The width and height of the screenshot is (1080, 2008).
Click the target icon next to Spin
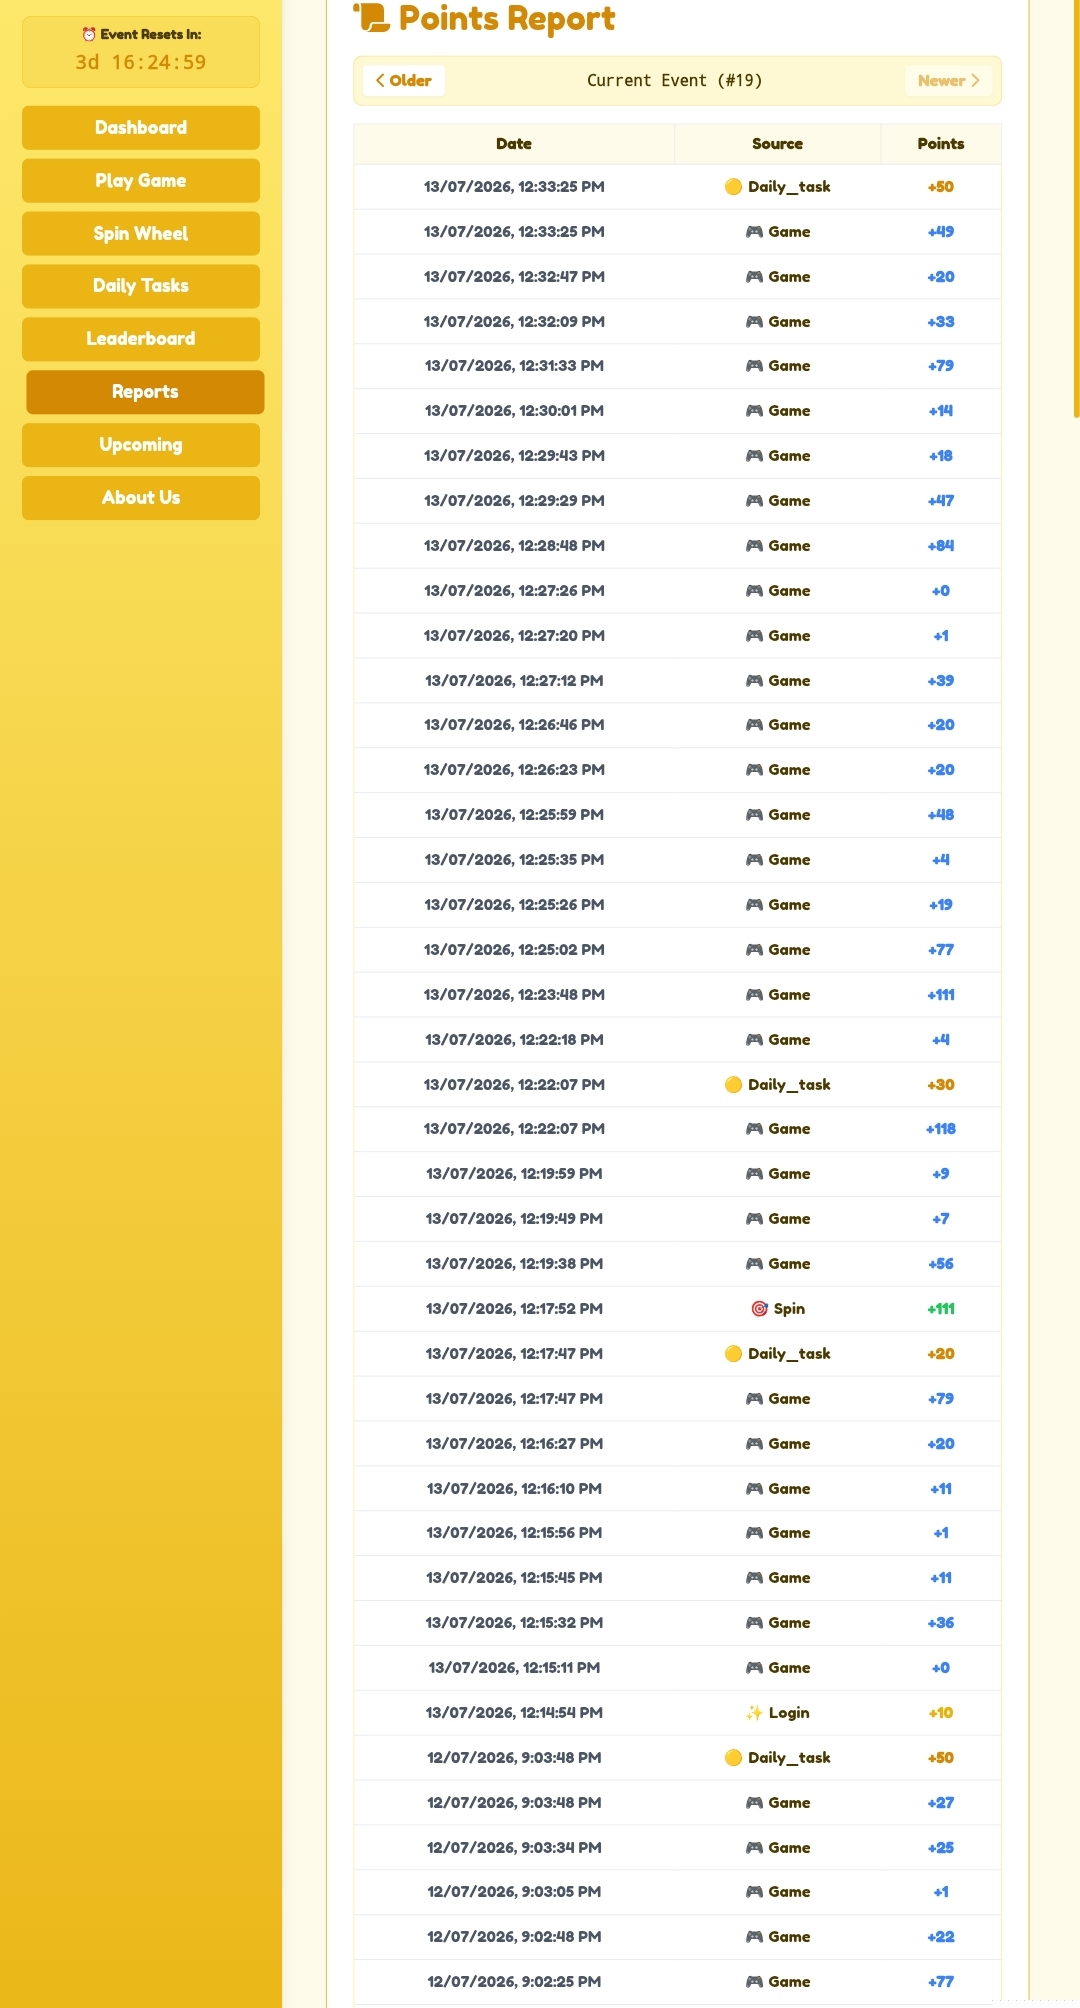759,1309
